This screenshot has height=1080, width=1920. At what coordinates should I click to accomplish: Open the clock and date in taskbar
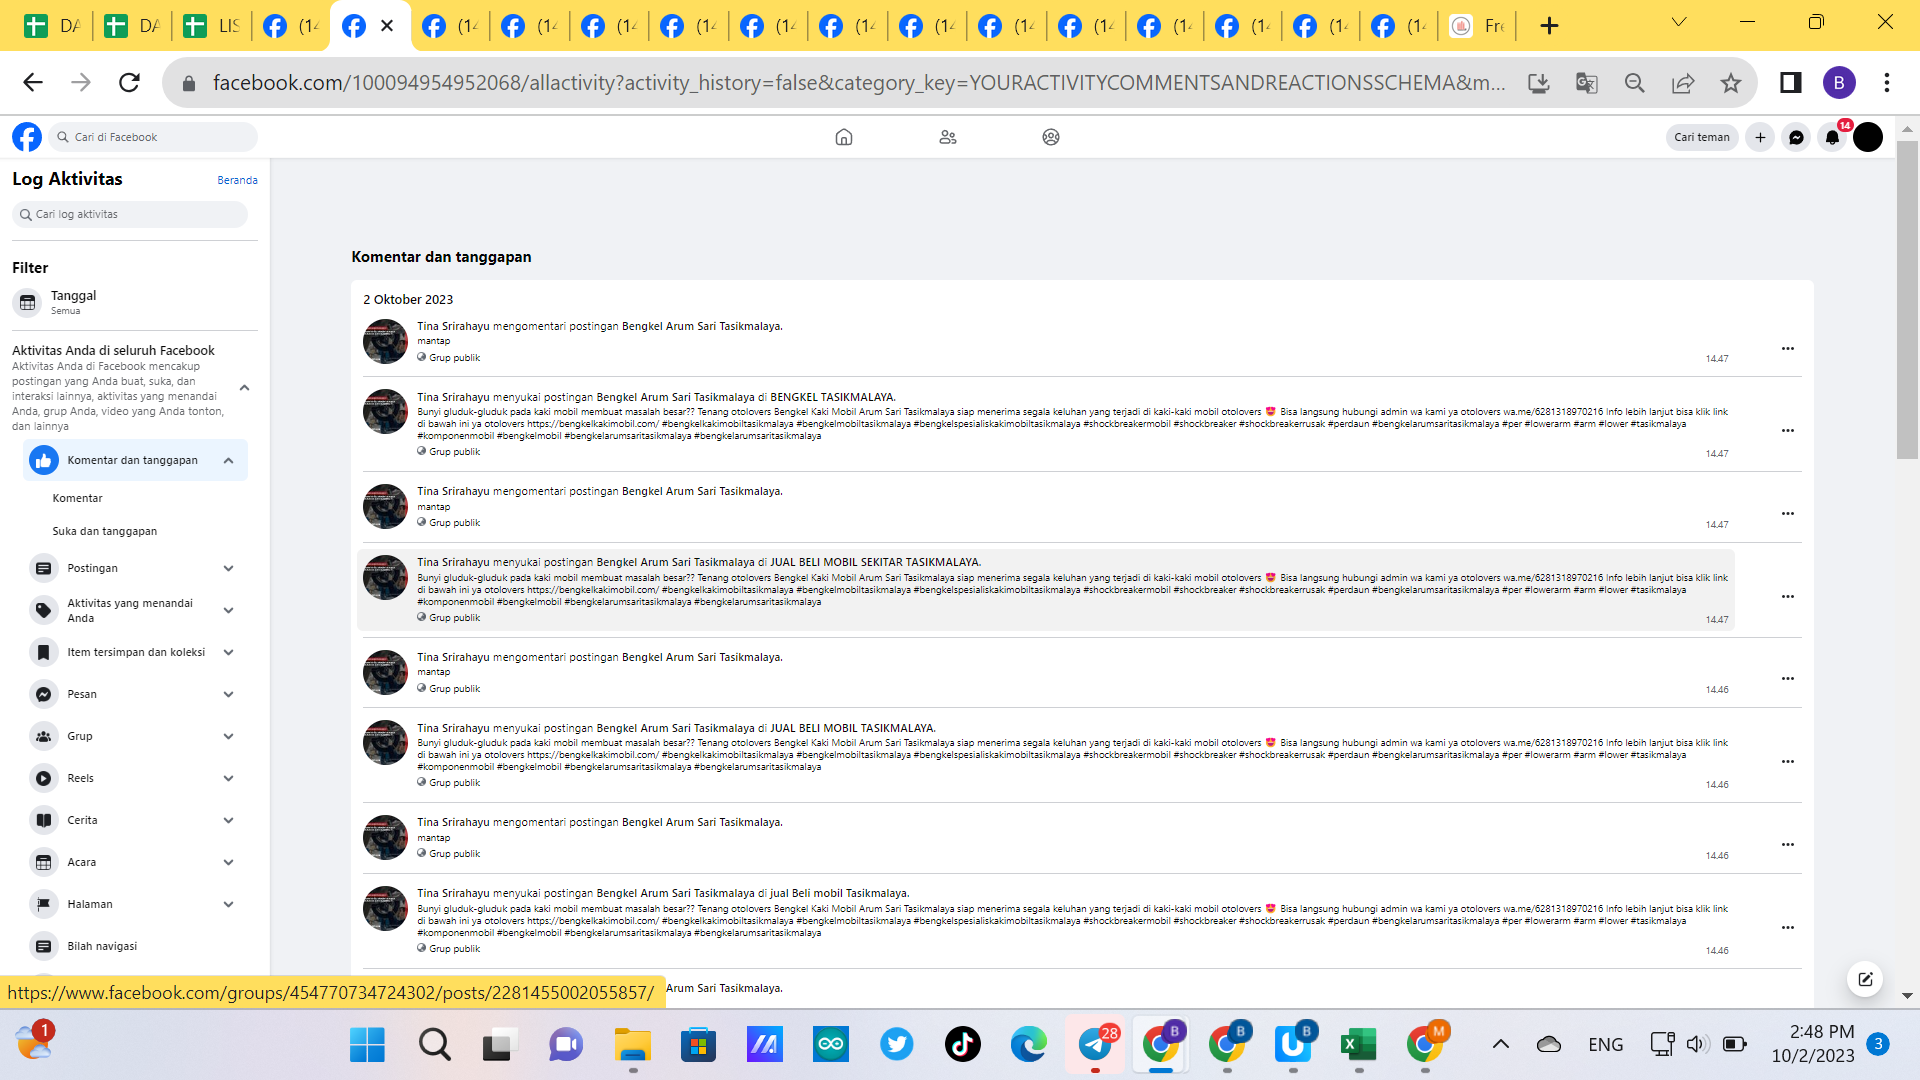pyautogui.click(x=1812, y=1044)
